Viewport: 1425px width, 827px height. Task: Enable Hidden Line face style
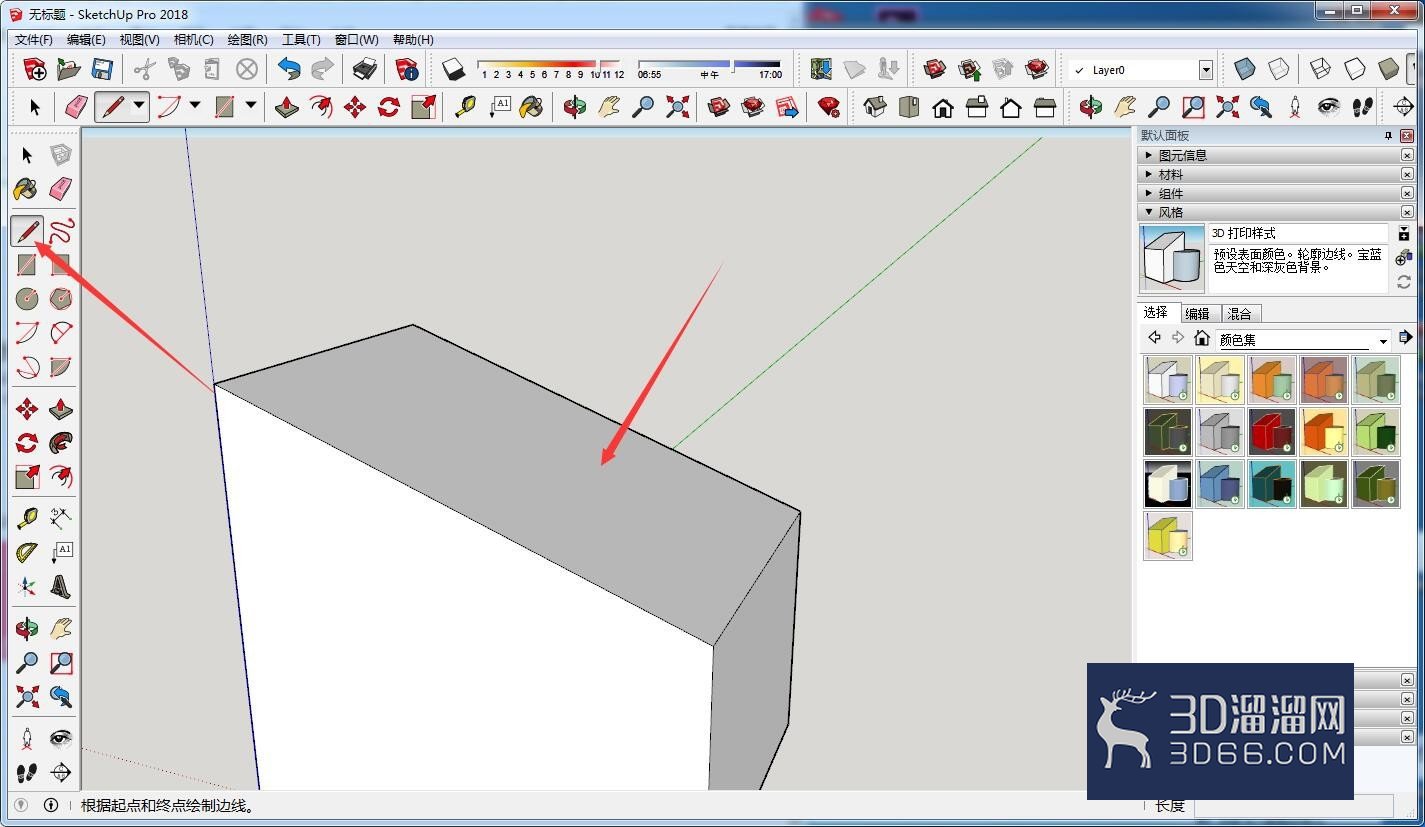click(x=1354, y=69)
